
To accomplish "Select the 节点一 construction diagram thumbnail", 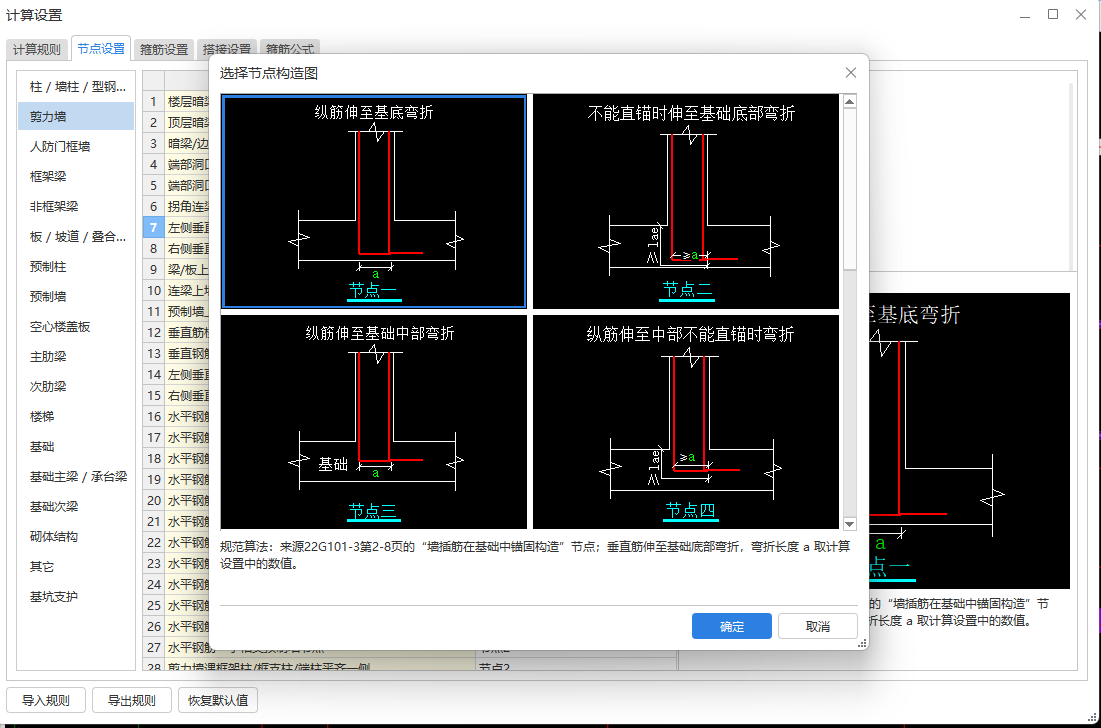I will click(x=374, y=201).
